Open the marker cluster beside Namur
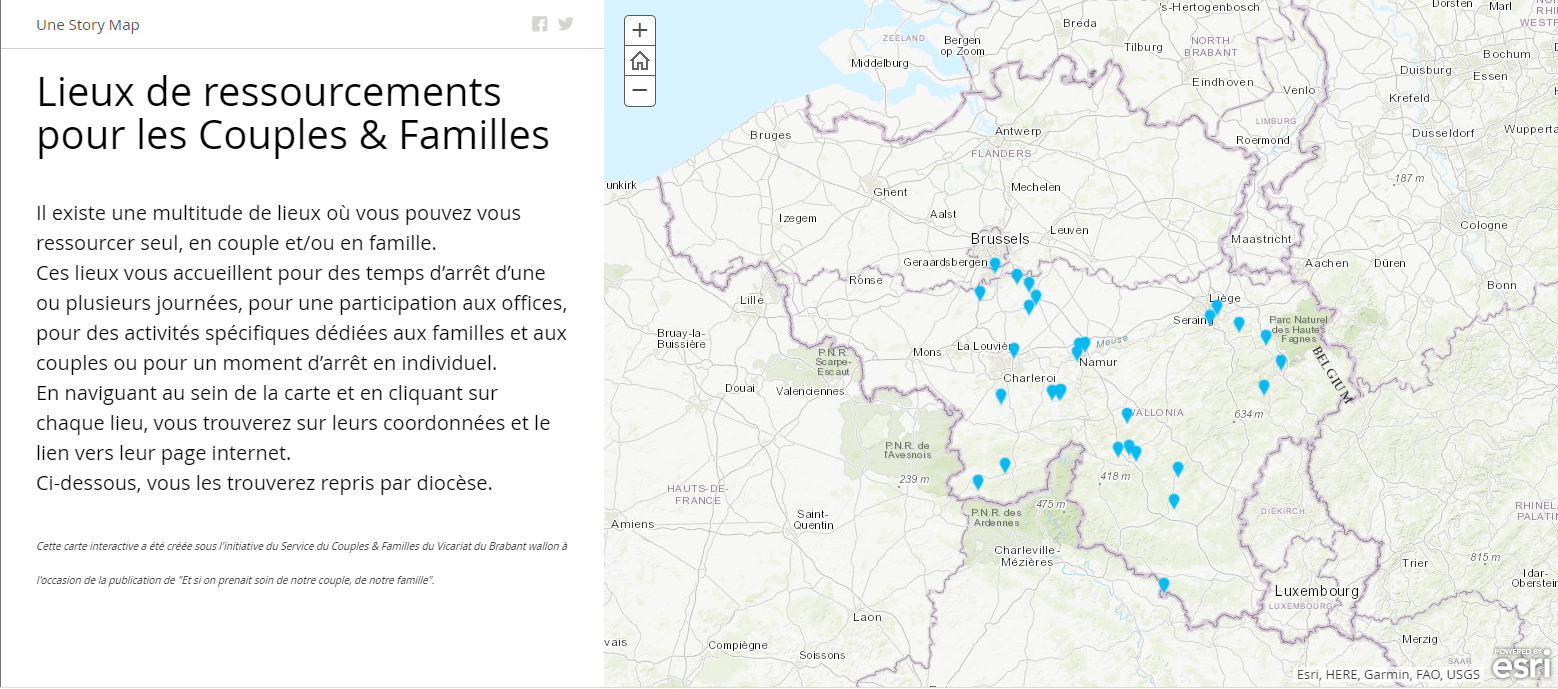 click(1080, 347)
